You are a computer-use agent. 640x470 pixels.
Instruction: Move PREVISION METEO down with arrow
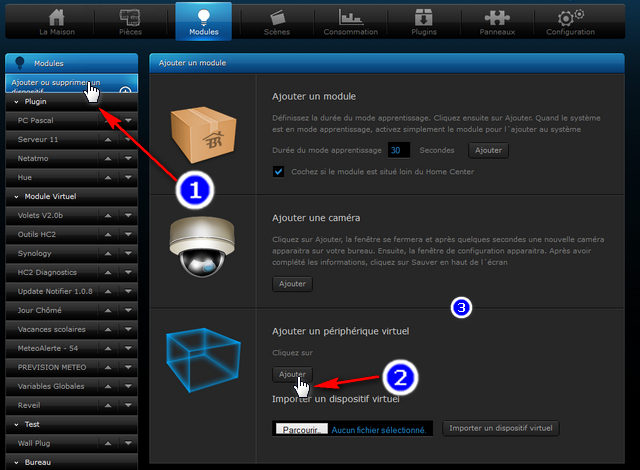(128, 367)
